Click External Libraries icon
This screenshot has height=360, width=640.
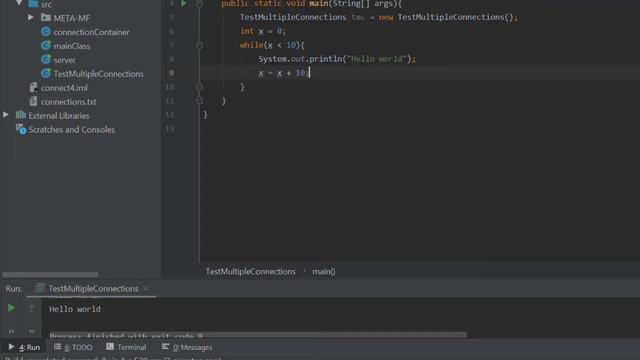tap(21, 115)
